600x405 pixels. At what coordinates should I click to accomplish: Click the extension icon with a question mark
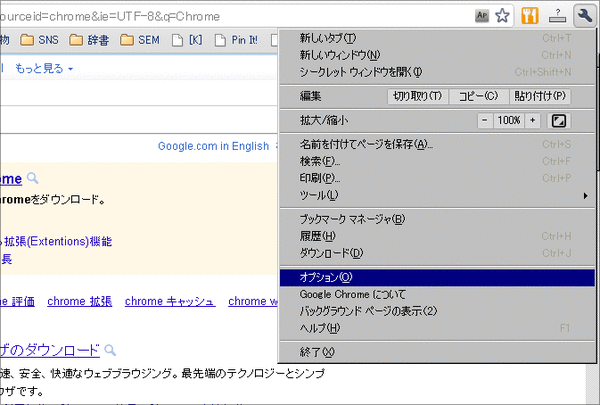pos(557,16)
